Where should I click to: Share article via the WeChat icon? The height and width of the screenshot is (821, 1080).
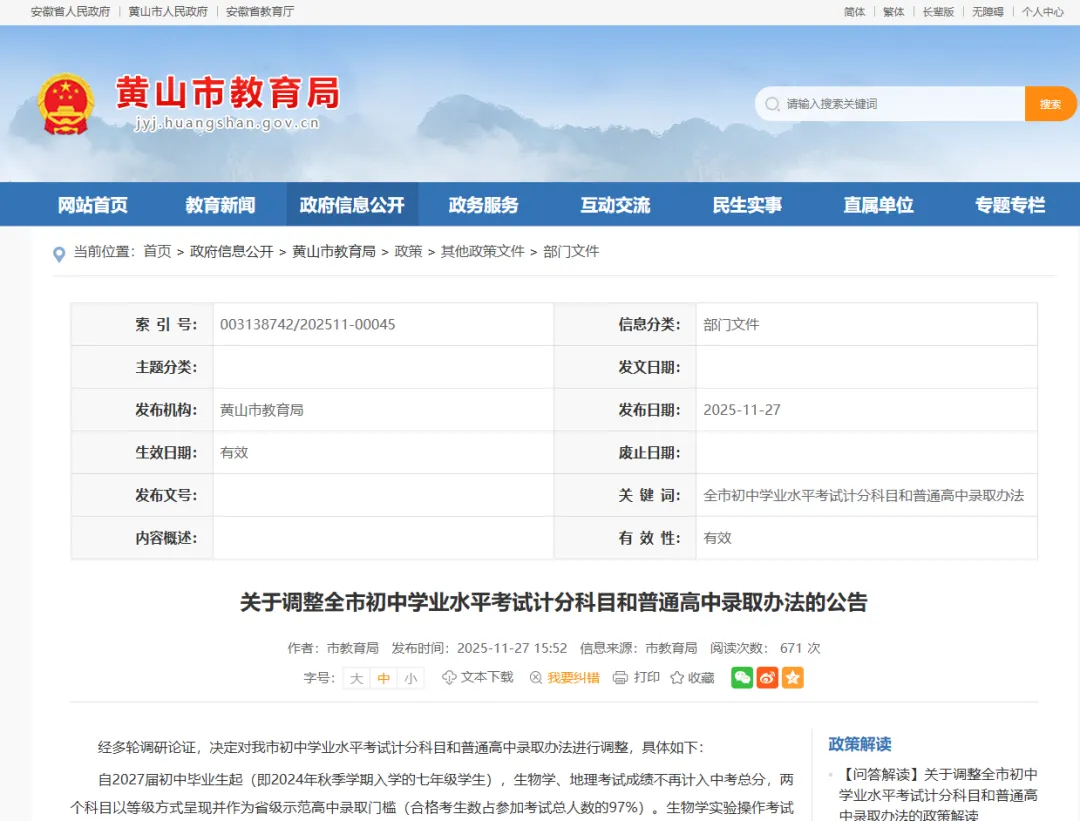coord(741,677)
